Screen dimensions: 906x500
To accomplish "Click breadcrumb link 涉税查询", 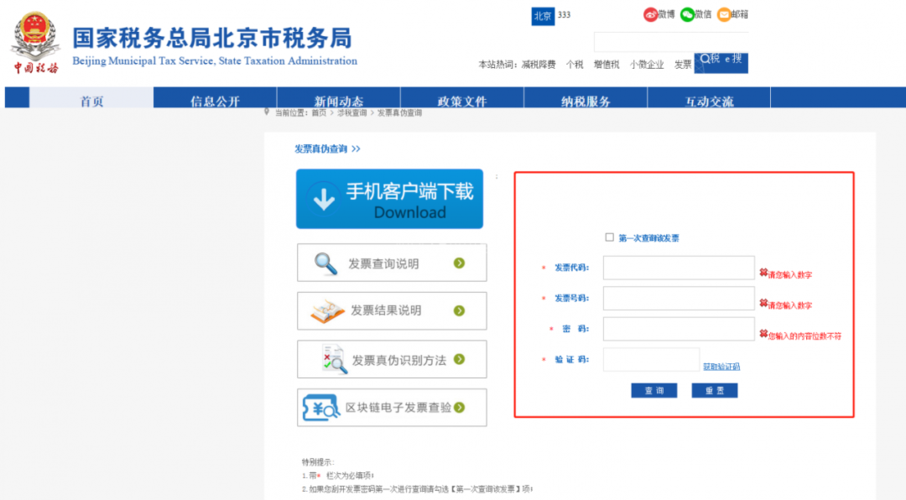I will tap(352, 113).
